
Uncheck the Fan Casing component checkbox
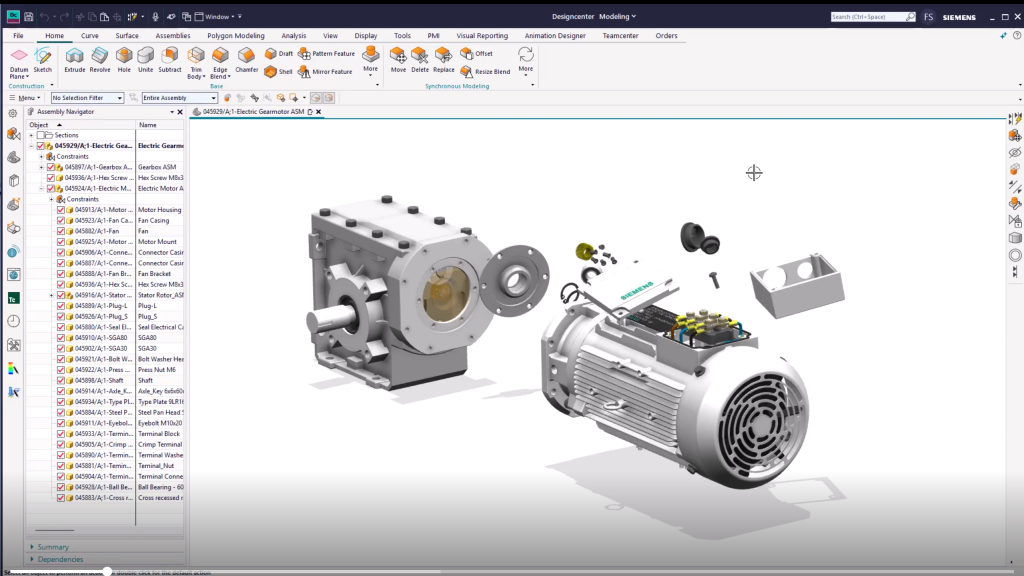(x=61, y=220)
